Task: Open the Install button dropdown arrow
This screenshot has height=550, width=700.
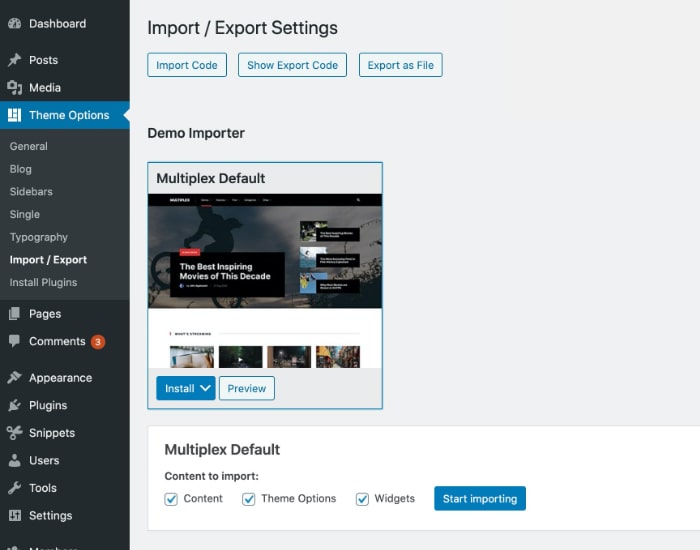Action: pyautogui.click(x=205, y=388)
